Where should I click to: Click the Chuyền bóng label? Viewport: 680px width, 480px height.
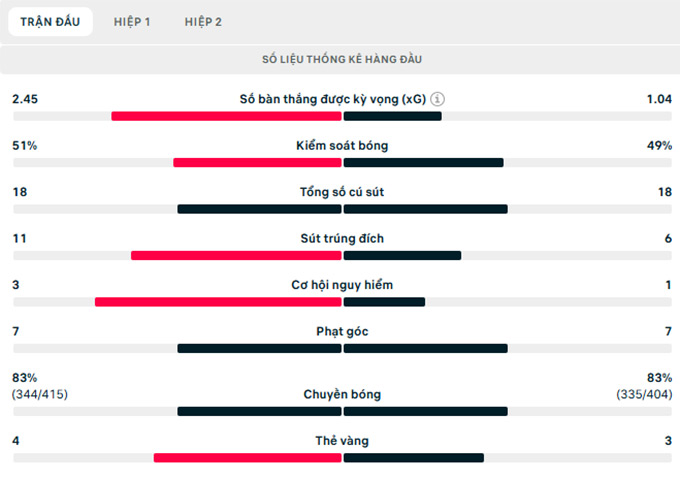342,394
